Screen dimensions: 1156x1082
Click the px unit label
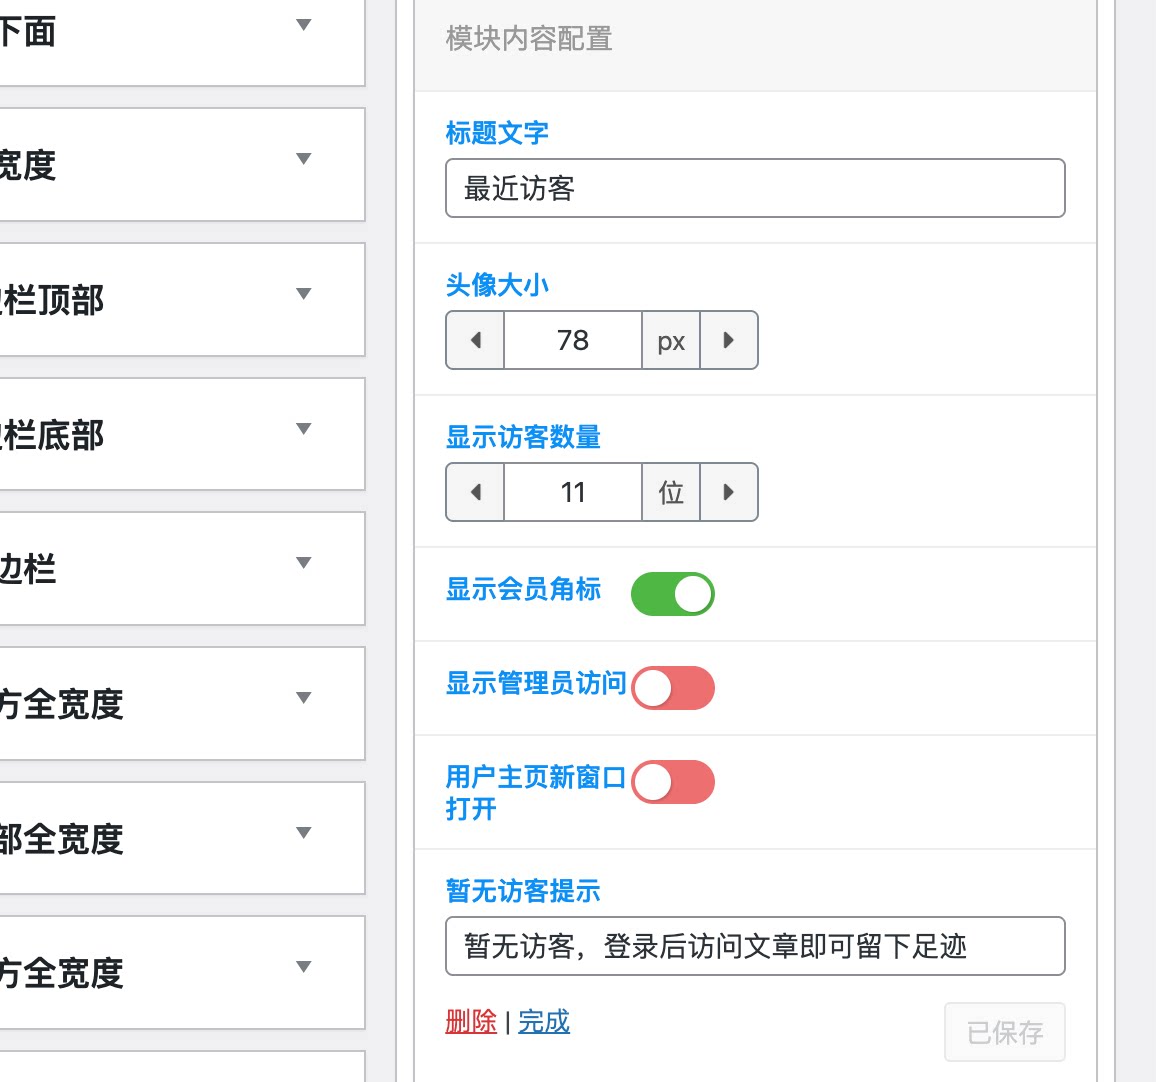[x=671, y=340]
